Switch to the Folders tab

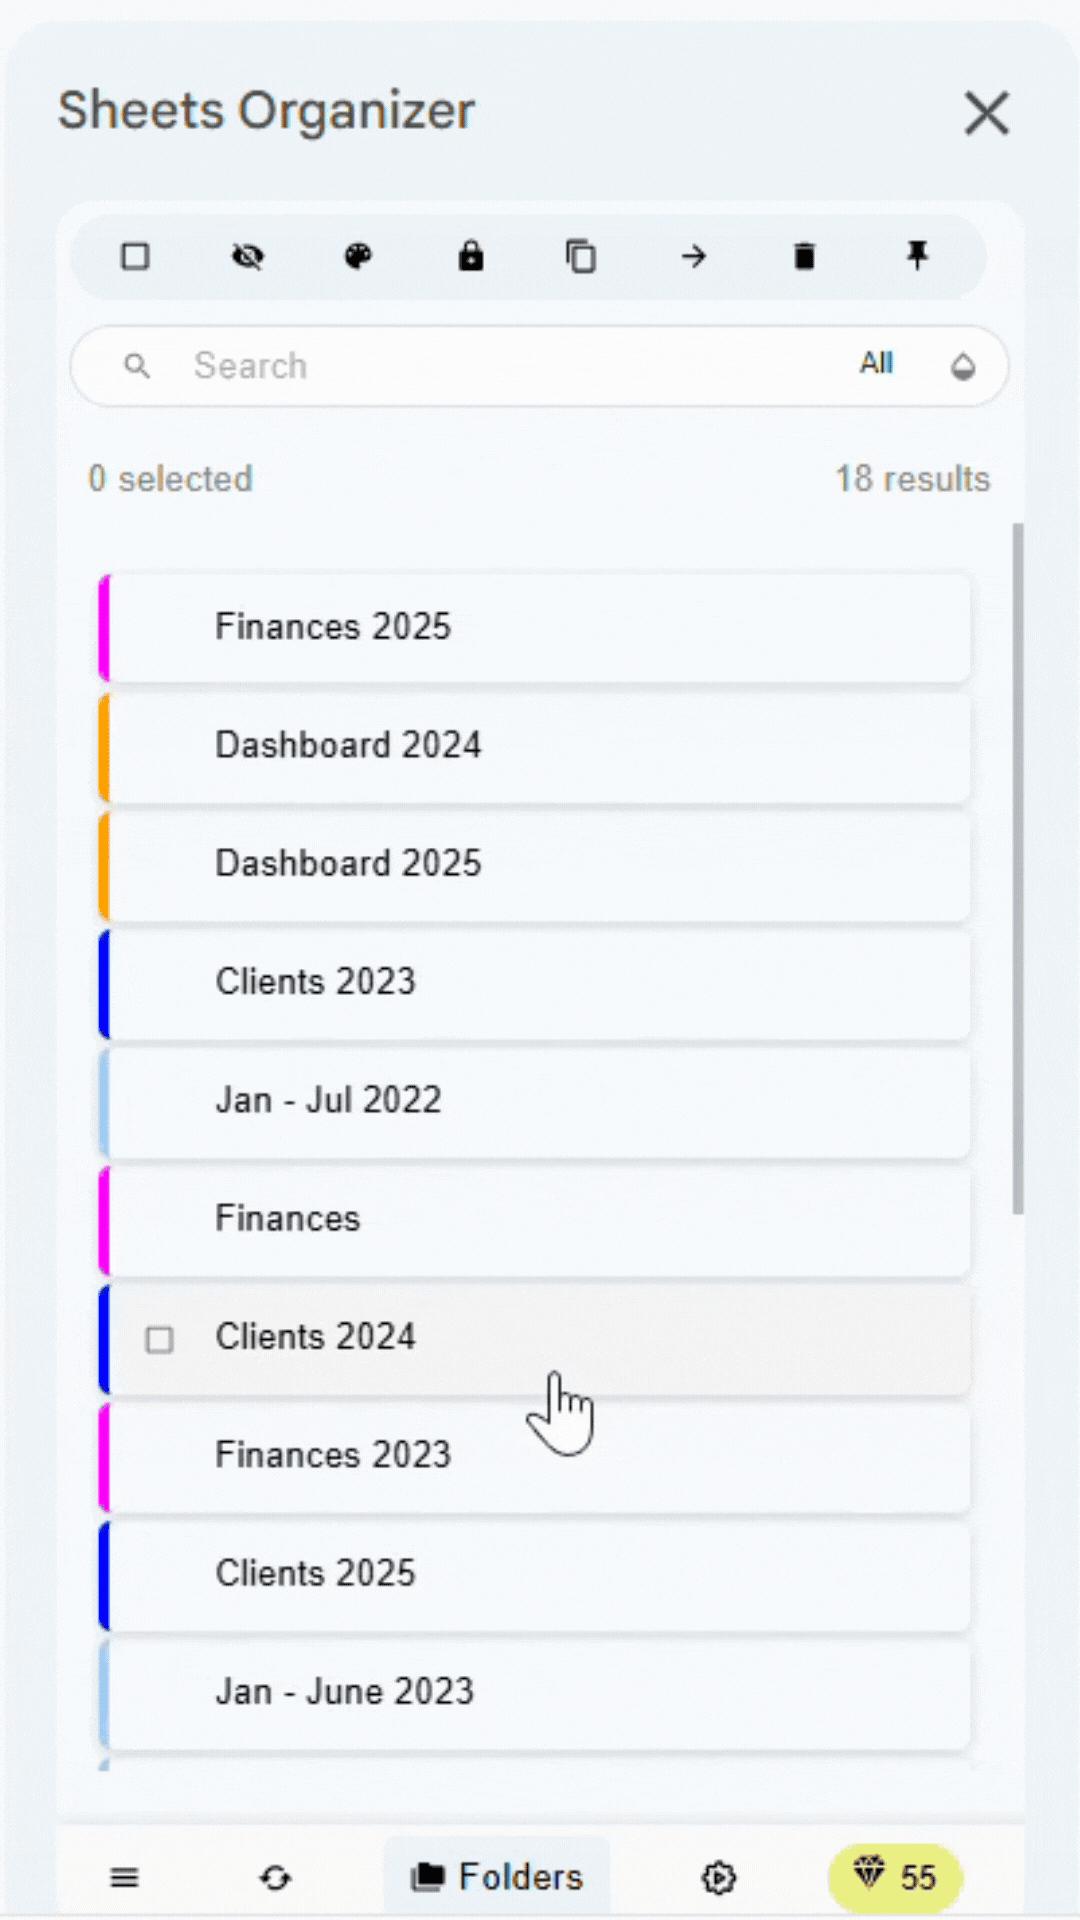[497, 1876]
